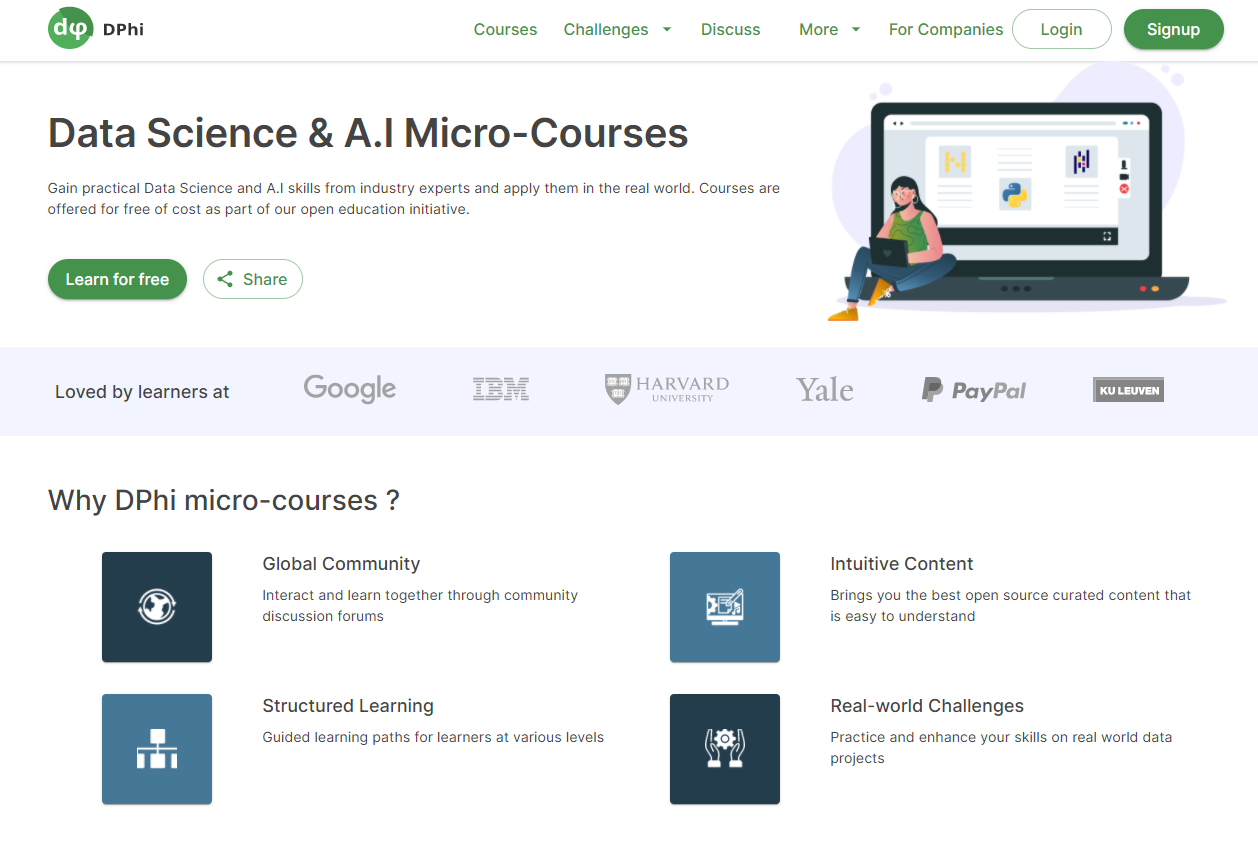Click the Harvard University logo
Image resolution: width=1258 pixels, height=846 pixels.
(665, 387)
